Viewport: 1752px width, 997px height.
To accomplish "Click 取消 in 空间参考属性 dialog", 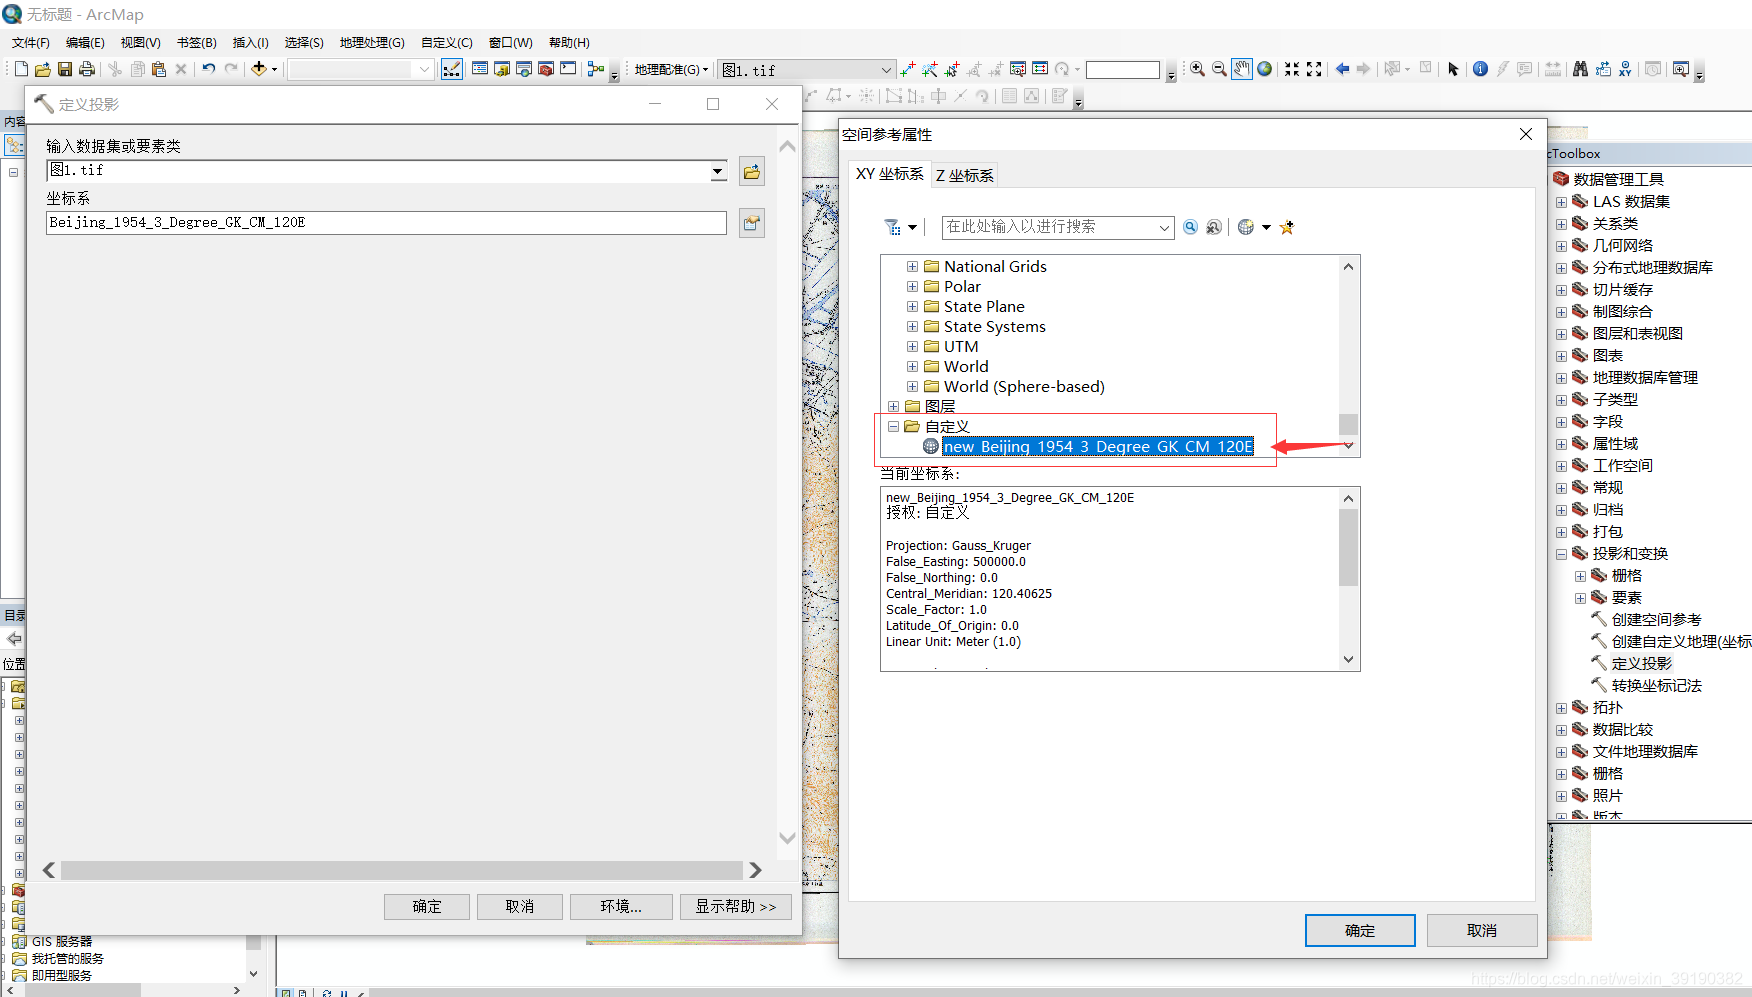I will pos(1482,930).
